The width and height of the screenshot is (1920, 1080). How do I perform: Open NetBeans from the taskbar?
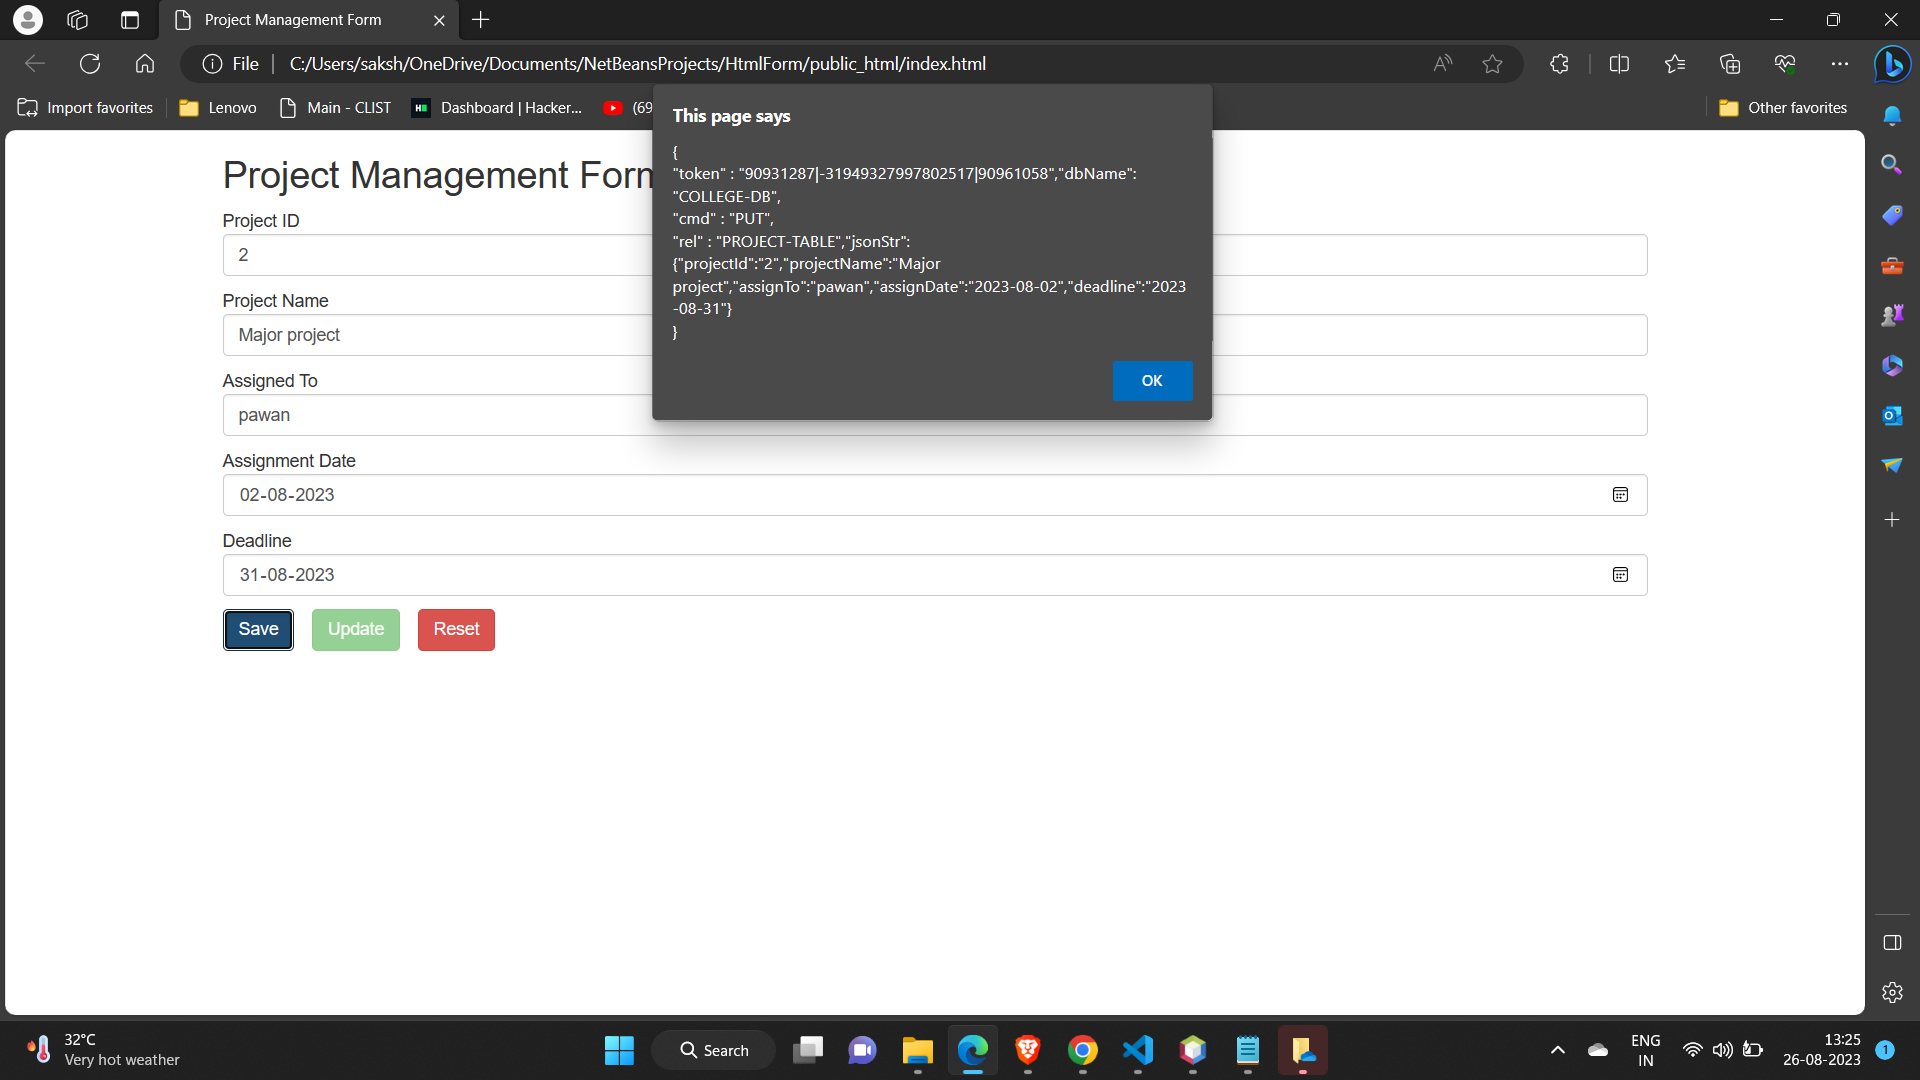(1192, 1050)
